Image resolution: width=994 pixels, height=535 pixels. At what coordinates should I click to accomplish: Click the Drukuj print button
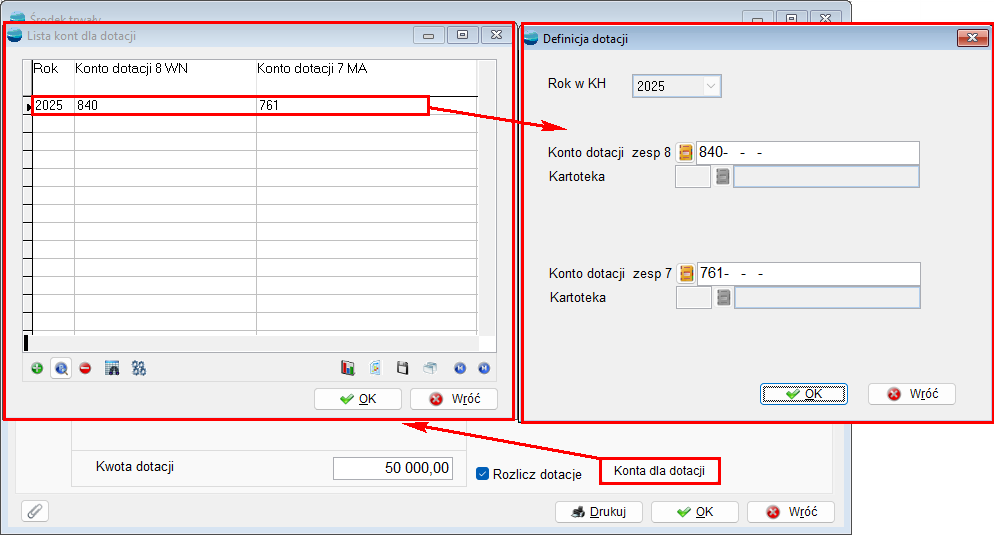point(598,511)
